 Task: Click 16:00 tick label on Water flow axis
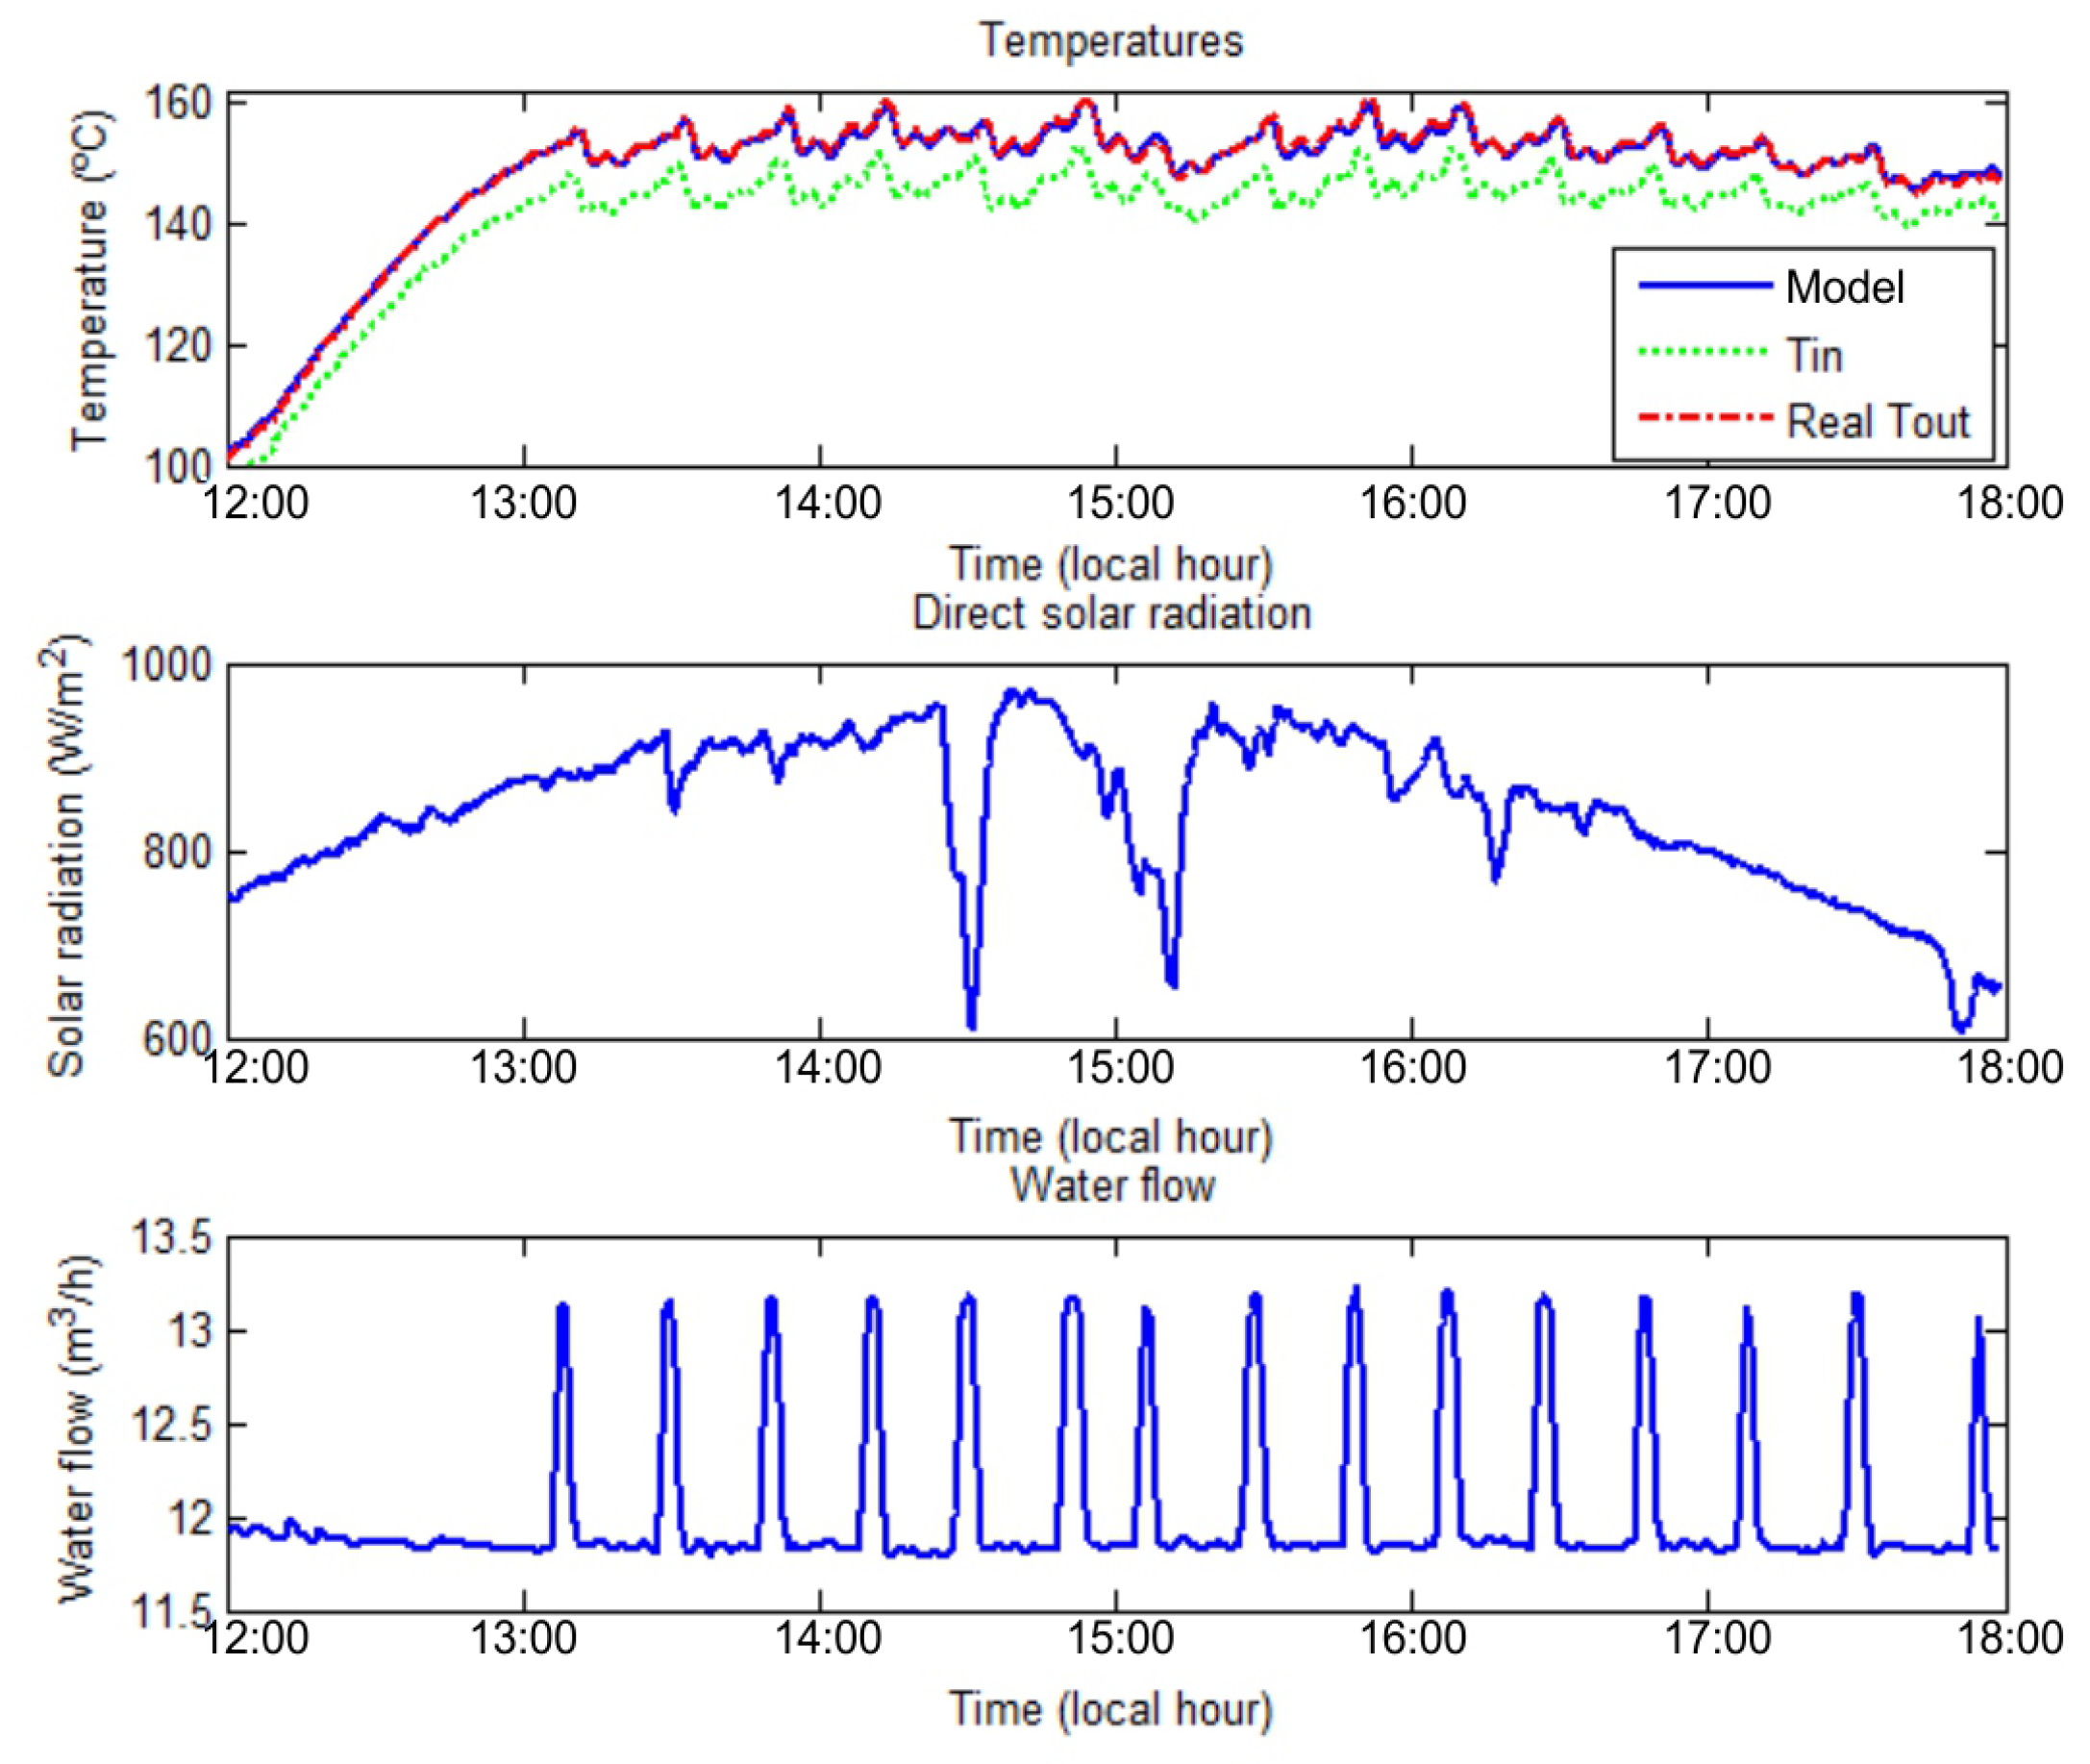(1412, 1638)
